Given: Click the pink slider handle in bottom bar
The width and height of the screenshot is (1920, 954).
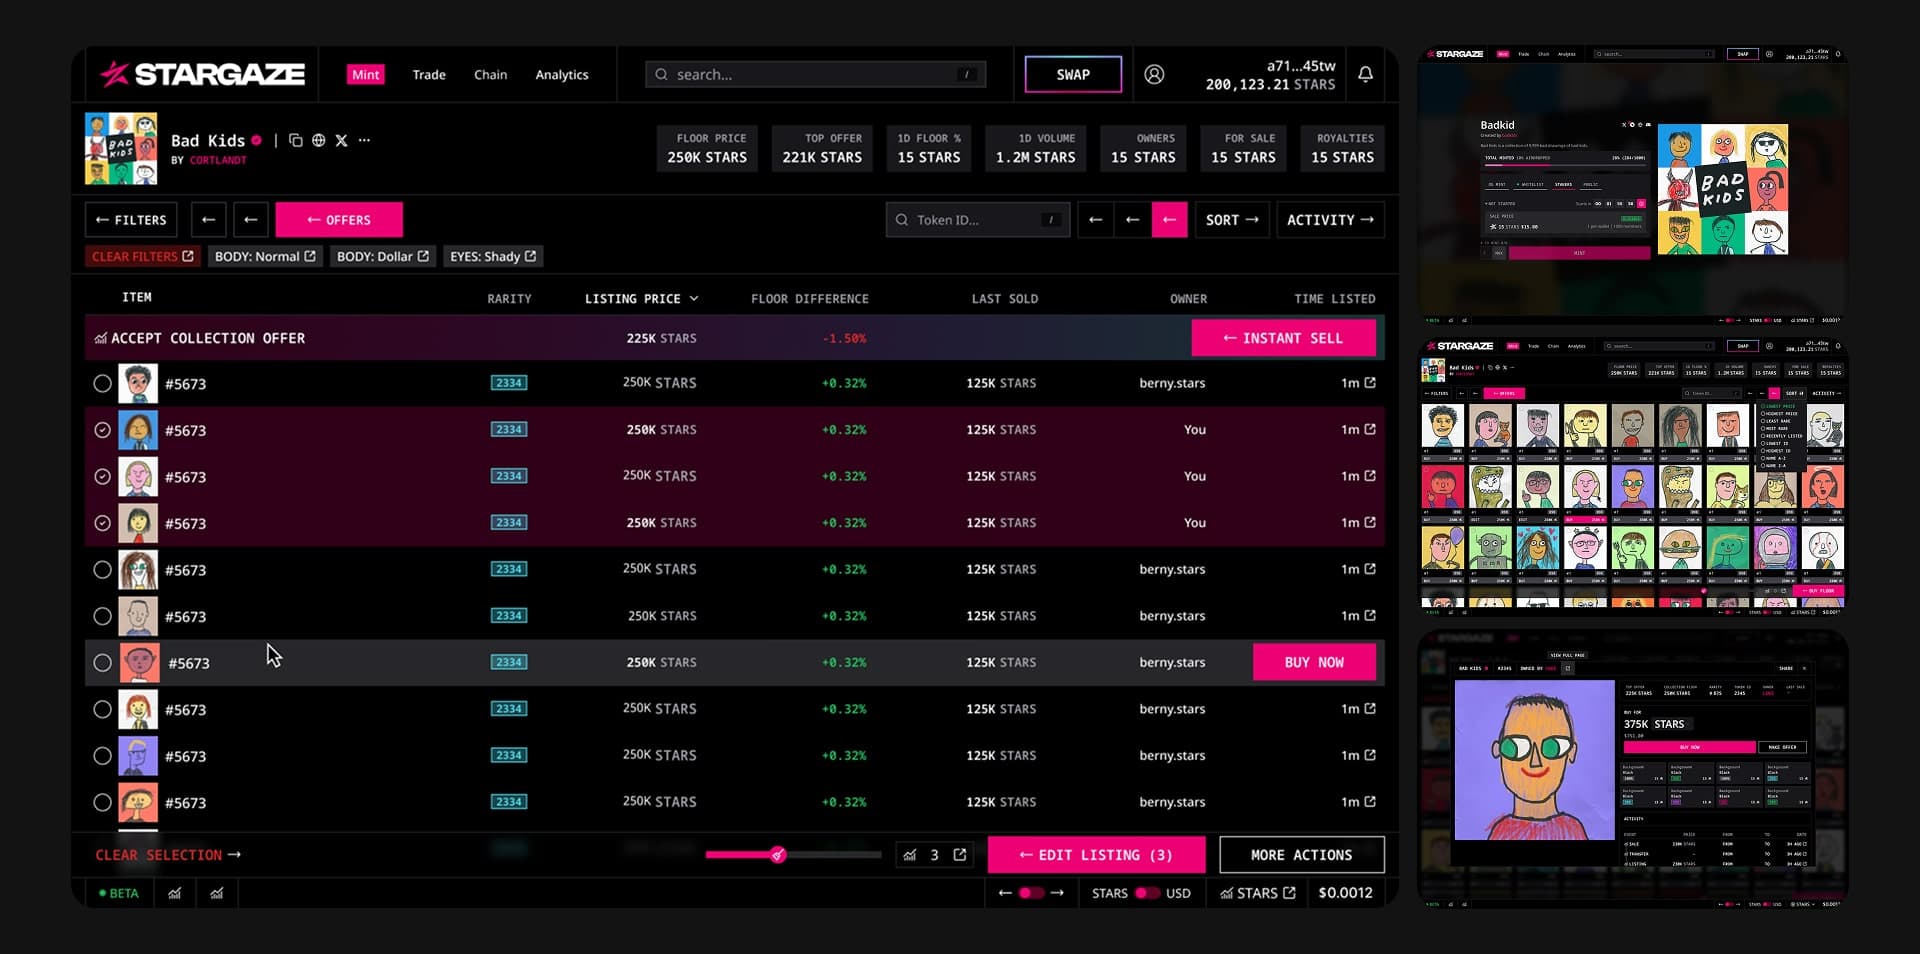Looking at the screenshot, I should point(778,855).
